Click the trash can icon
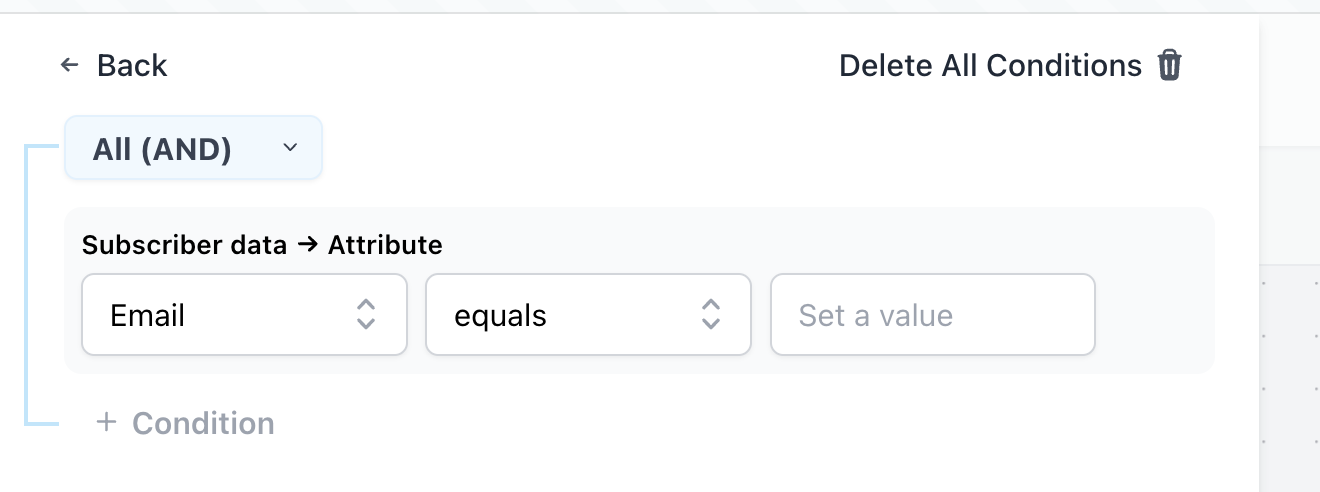This screenshot has width=1320, height=492. point(1170,65)
